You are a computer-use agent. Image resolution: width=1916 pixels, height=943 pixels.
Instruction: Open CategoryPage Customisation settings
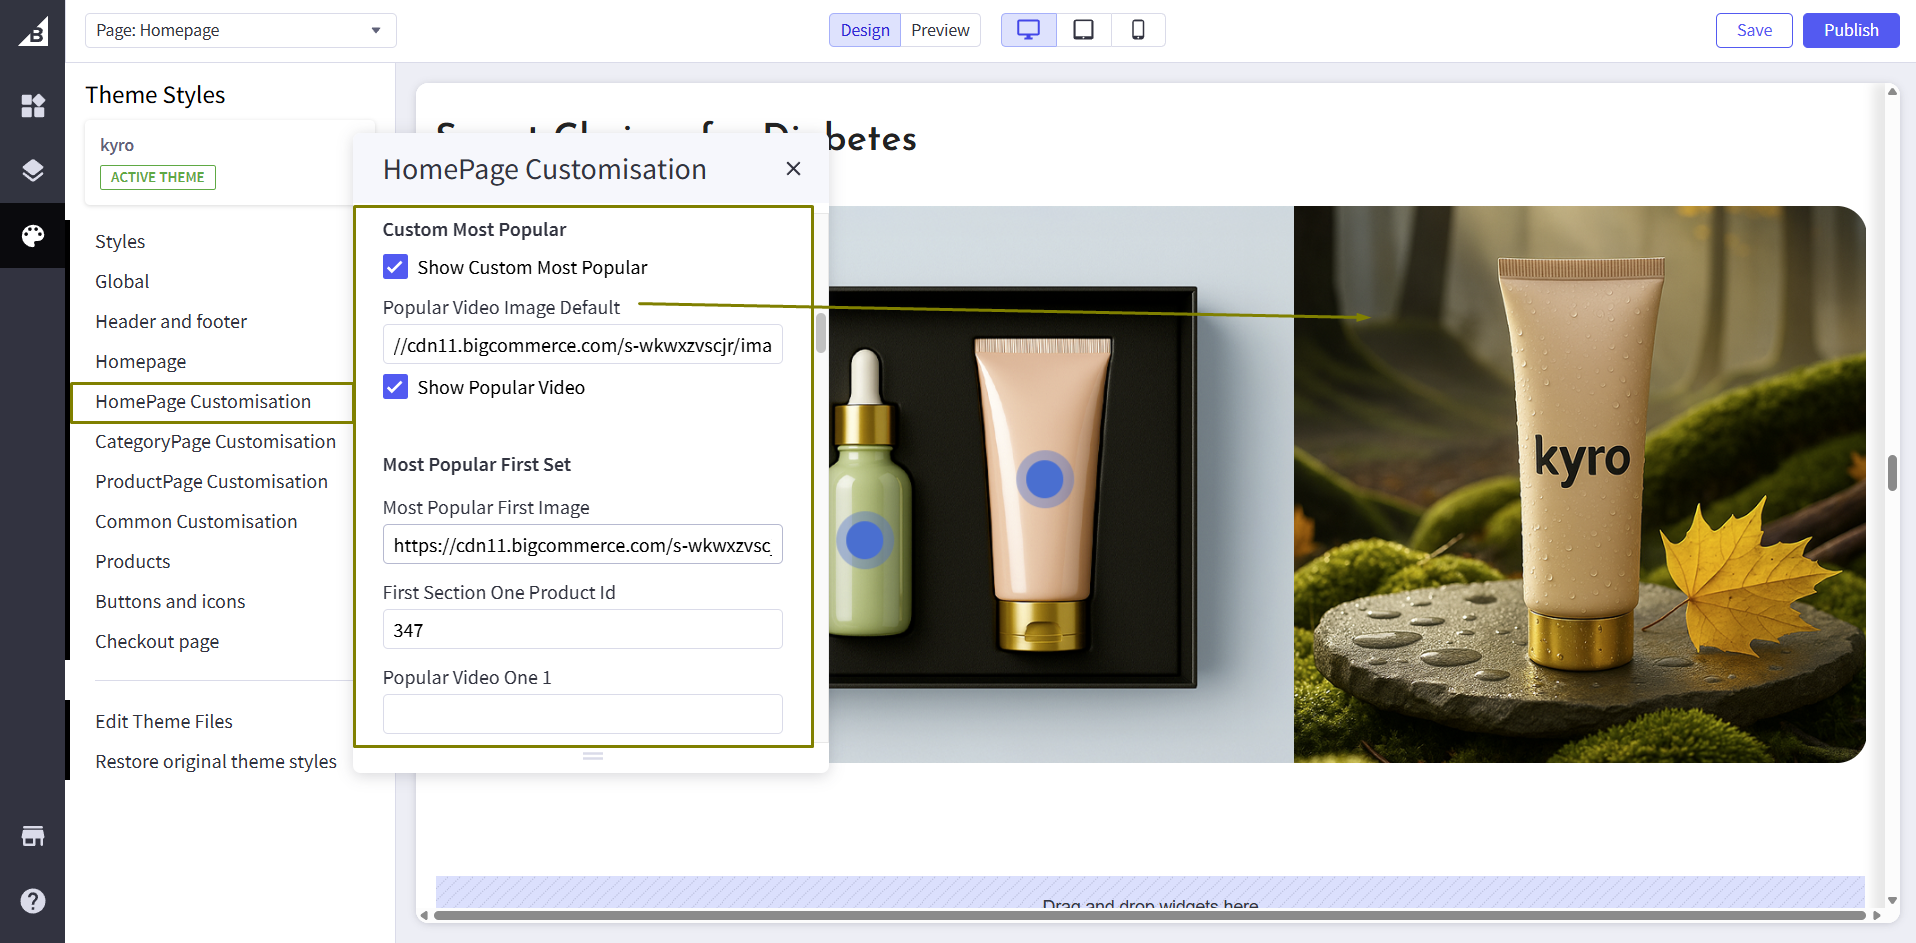(215, 441)
